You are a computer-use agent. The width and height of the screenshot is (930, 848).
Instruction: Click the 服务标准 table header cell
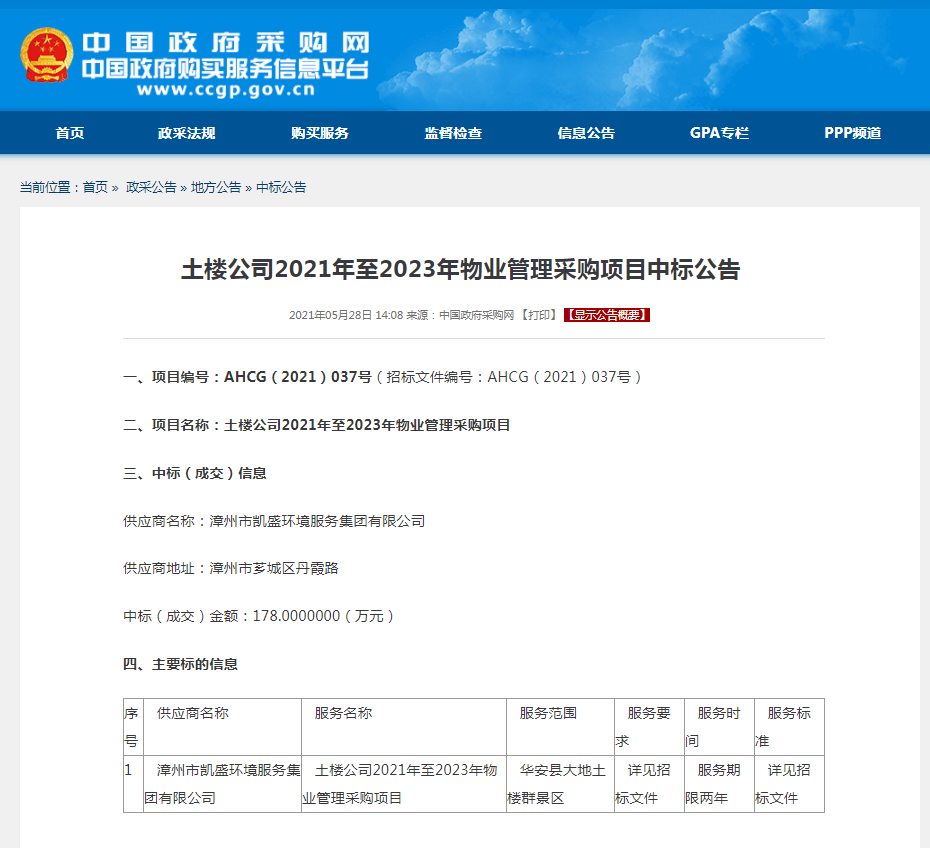click(789, 727)
